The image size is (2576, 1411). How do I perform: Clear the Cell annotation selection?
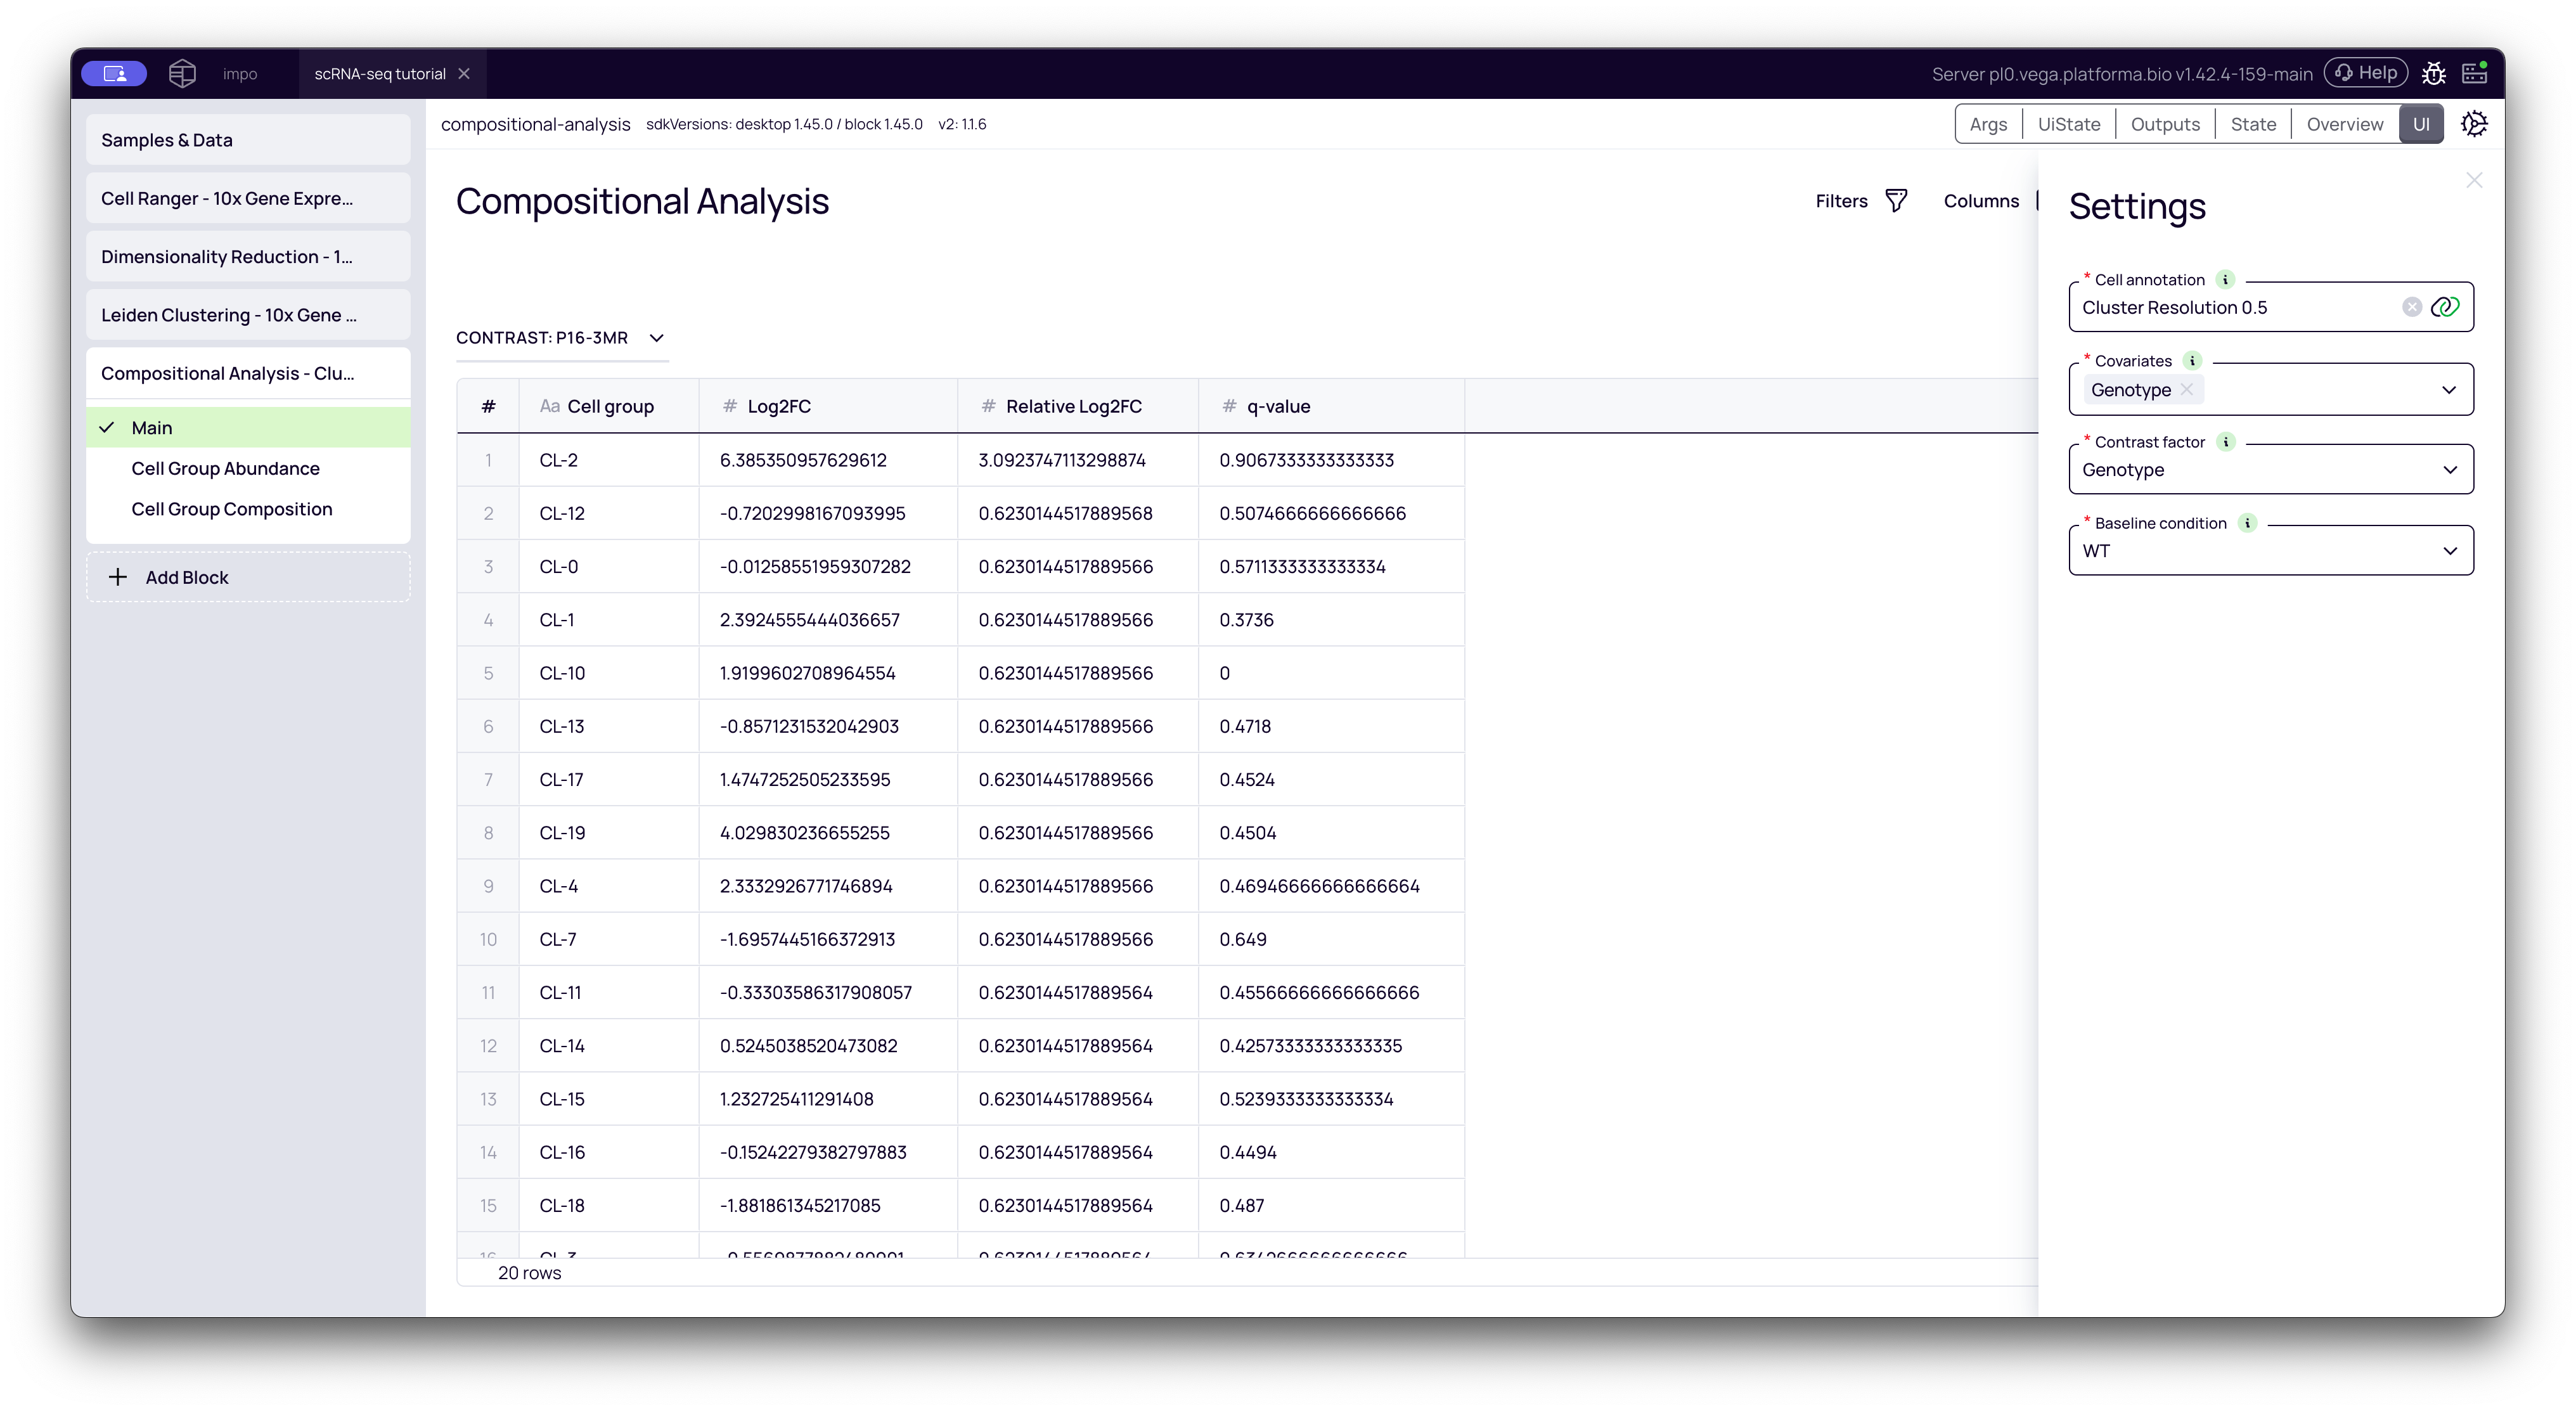[2412, 307]
